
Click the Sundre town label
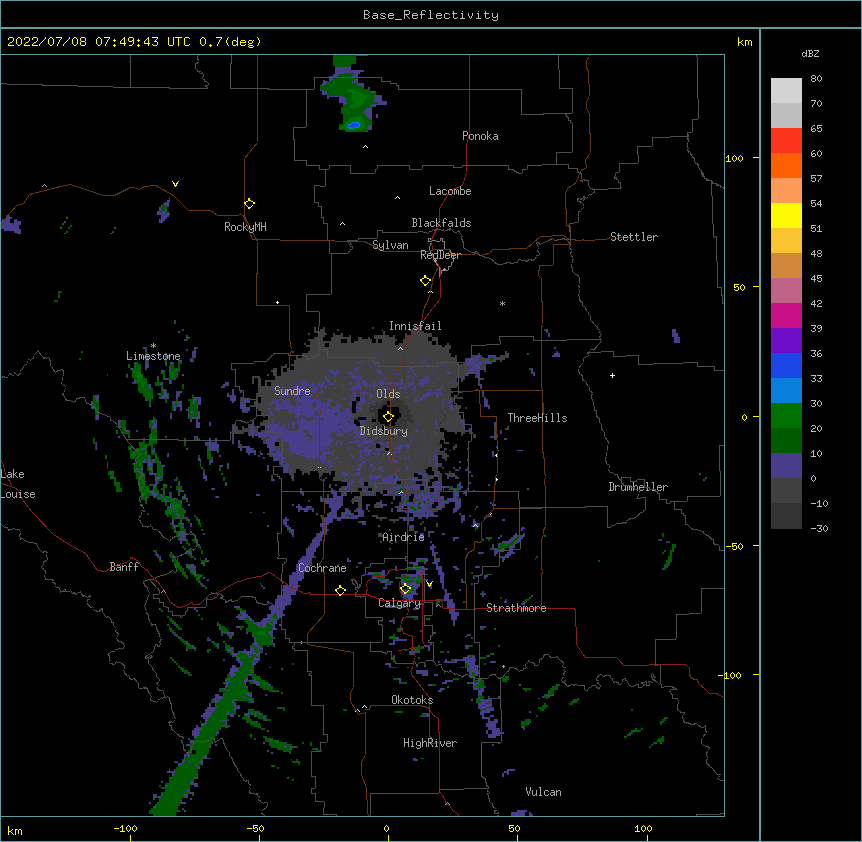[x=292, y=391]
